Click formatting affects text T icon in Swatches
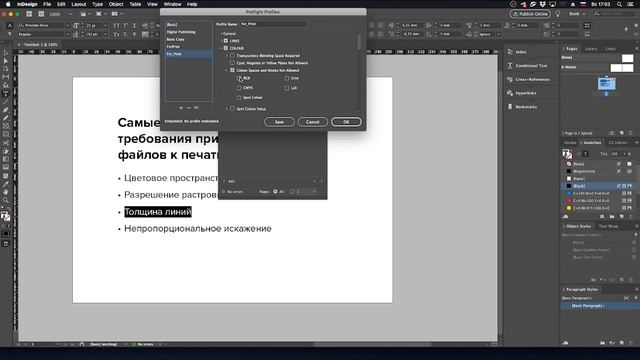Image resolution: width=640 pixels, height=360 pixels. (585, 154)
